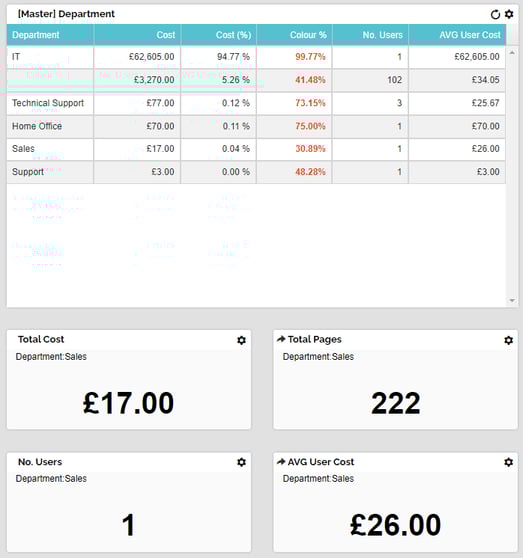Click the table scrollbar up arrow
The image size is (523, 558).
512,53
